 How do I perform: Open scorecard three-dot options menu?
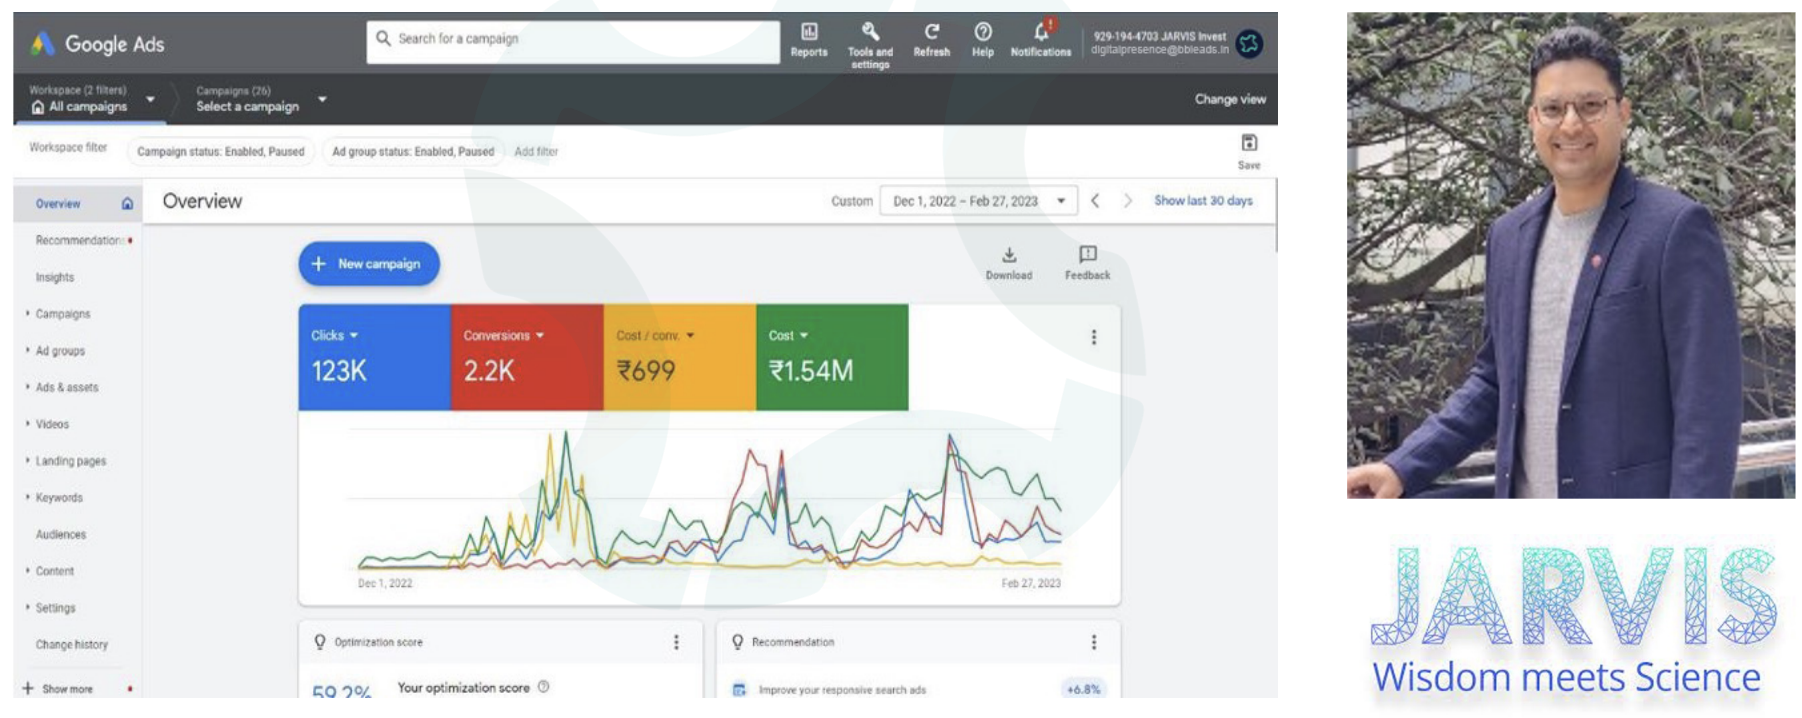coord(1094,338)
